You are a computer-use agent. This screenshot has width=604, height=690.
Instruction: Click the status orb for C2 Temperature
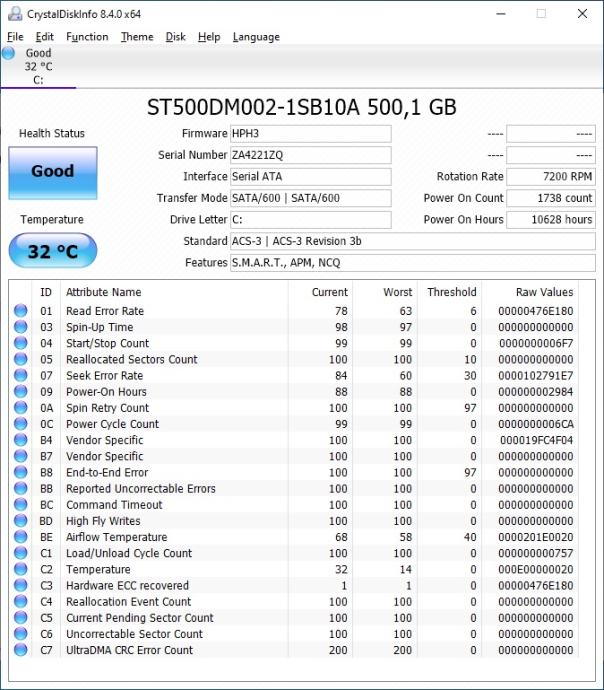click(20, 569)
